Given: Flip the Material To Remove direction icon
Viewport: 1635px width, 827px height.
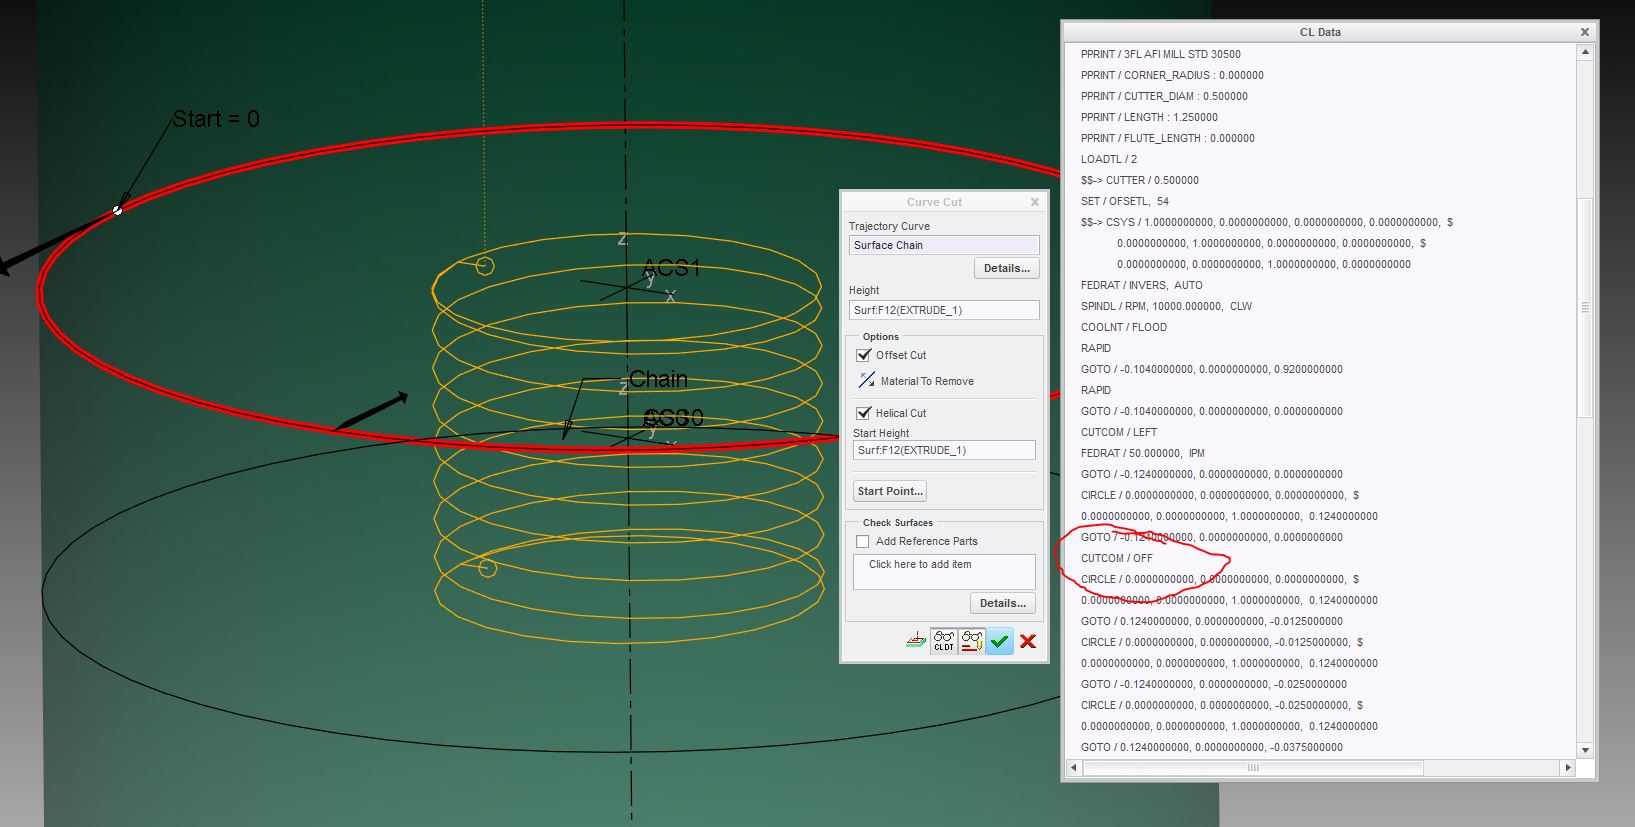Looking at the screenshot, I should point(867,381).
